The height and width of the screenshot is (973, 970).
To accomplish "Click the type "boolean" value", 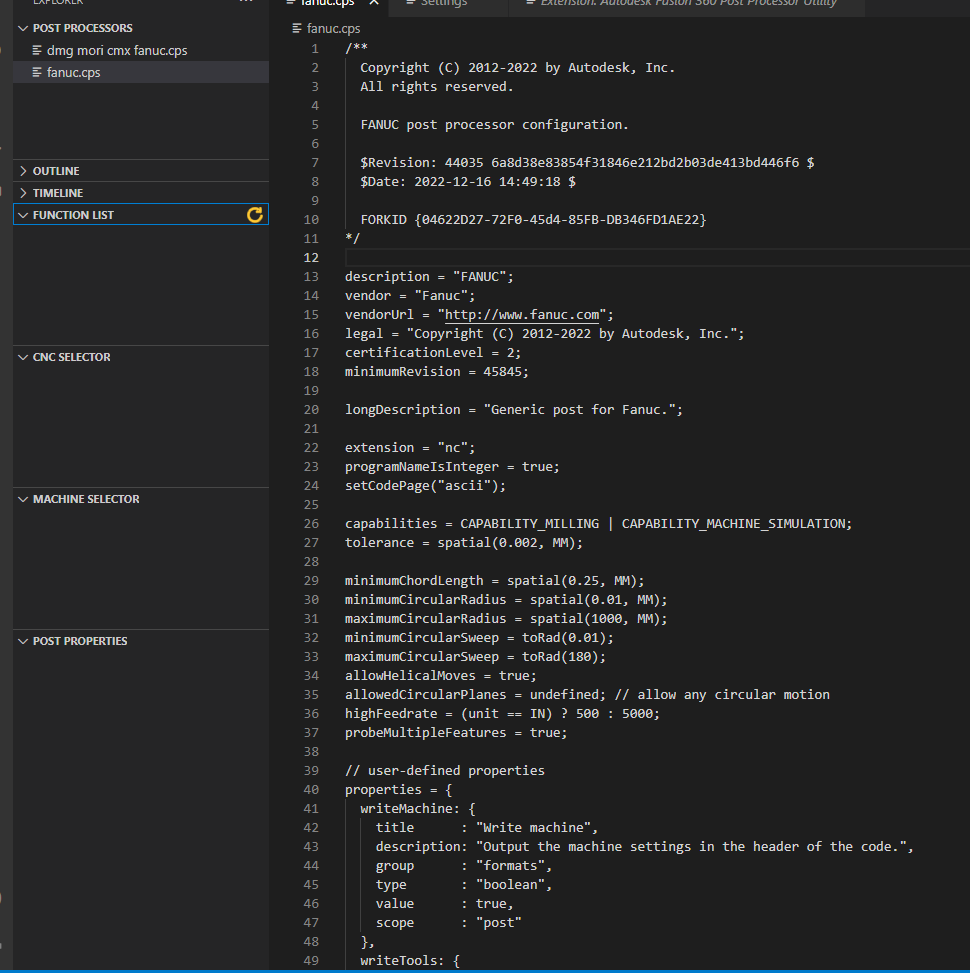I will pyautogui.click(x=510, y=885).
